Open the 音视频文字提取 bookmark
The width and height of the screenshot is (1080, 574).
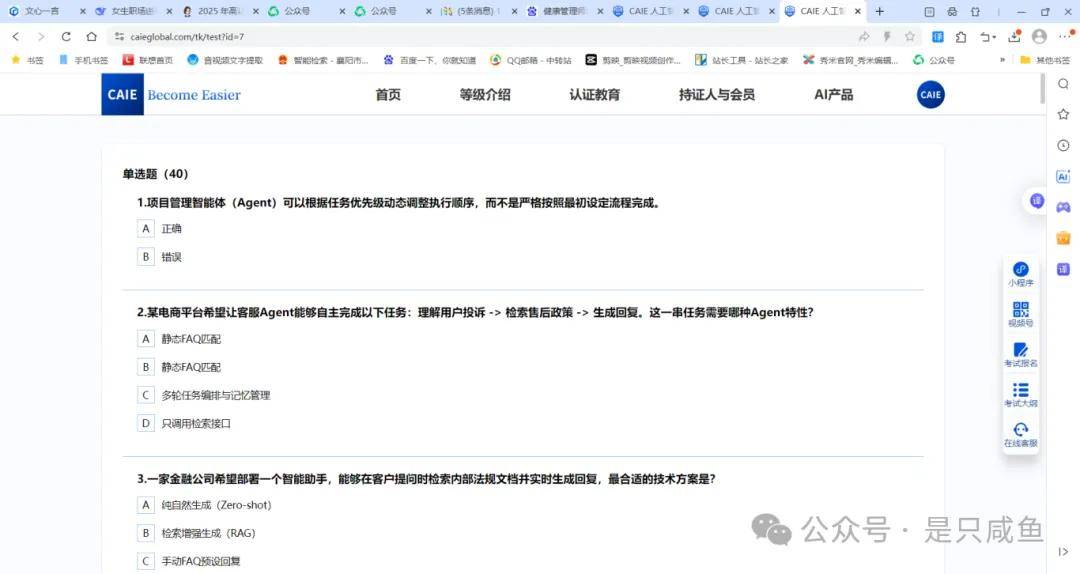(225, 60)
